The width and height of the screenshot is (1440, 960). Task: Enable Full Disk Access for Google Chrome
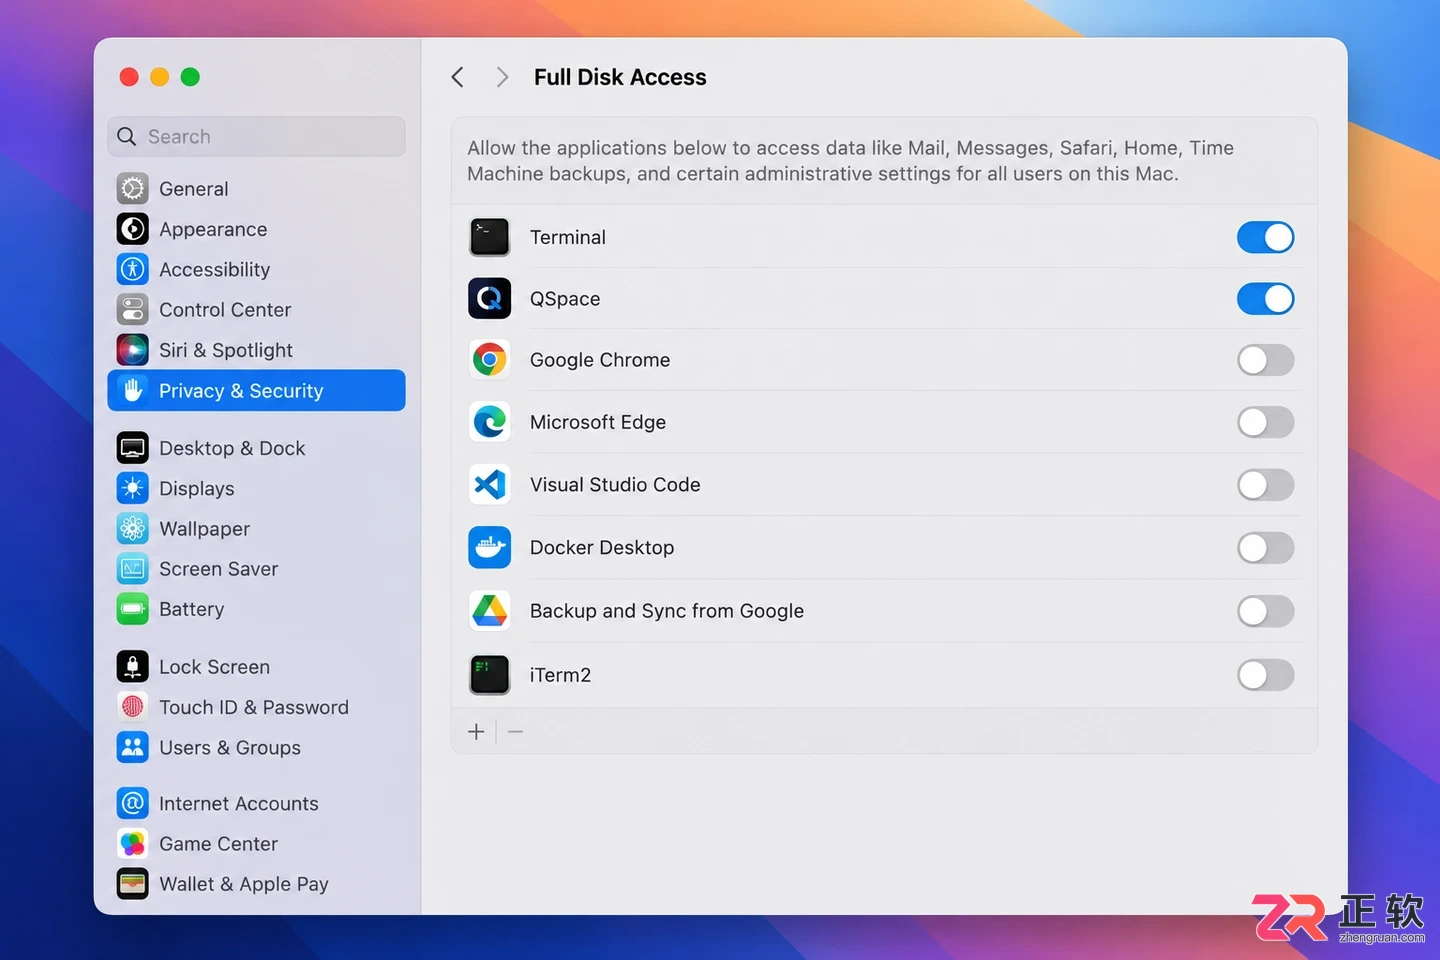(1265, 360)
